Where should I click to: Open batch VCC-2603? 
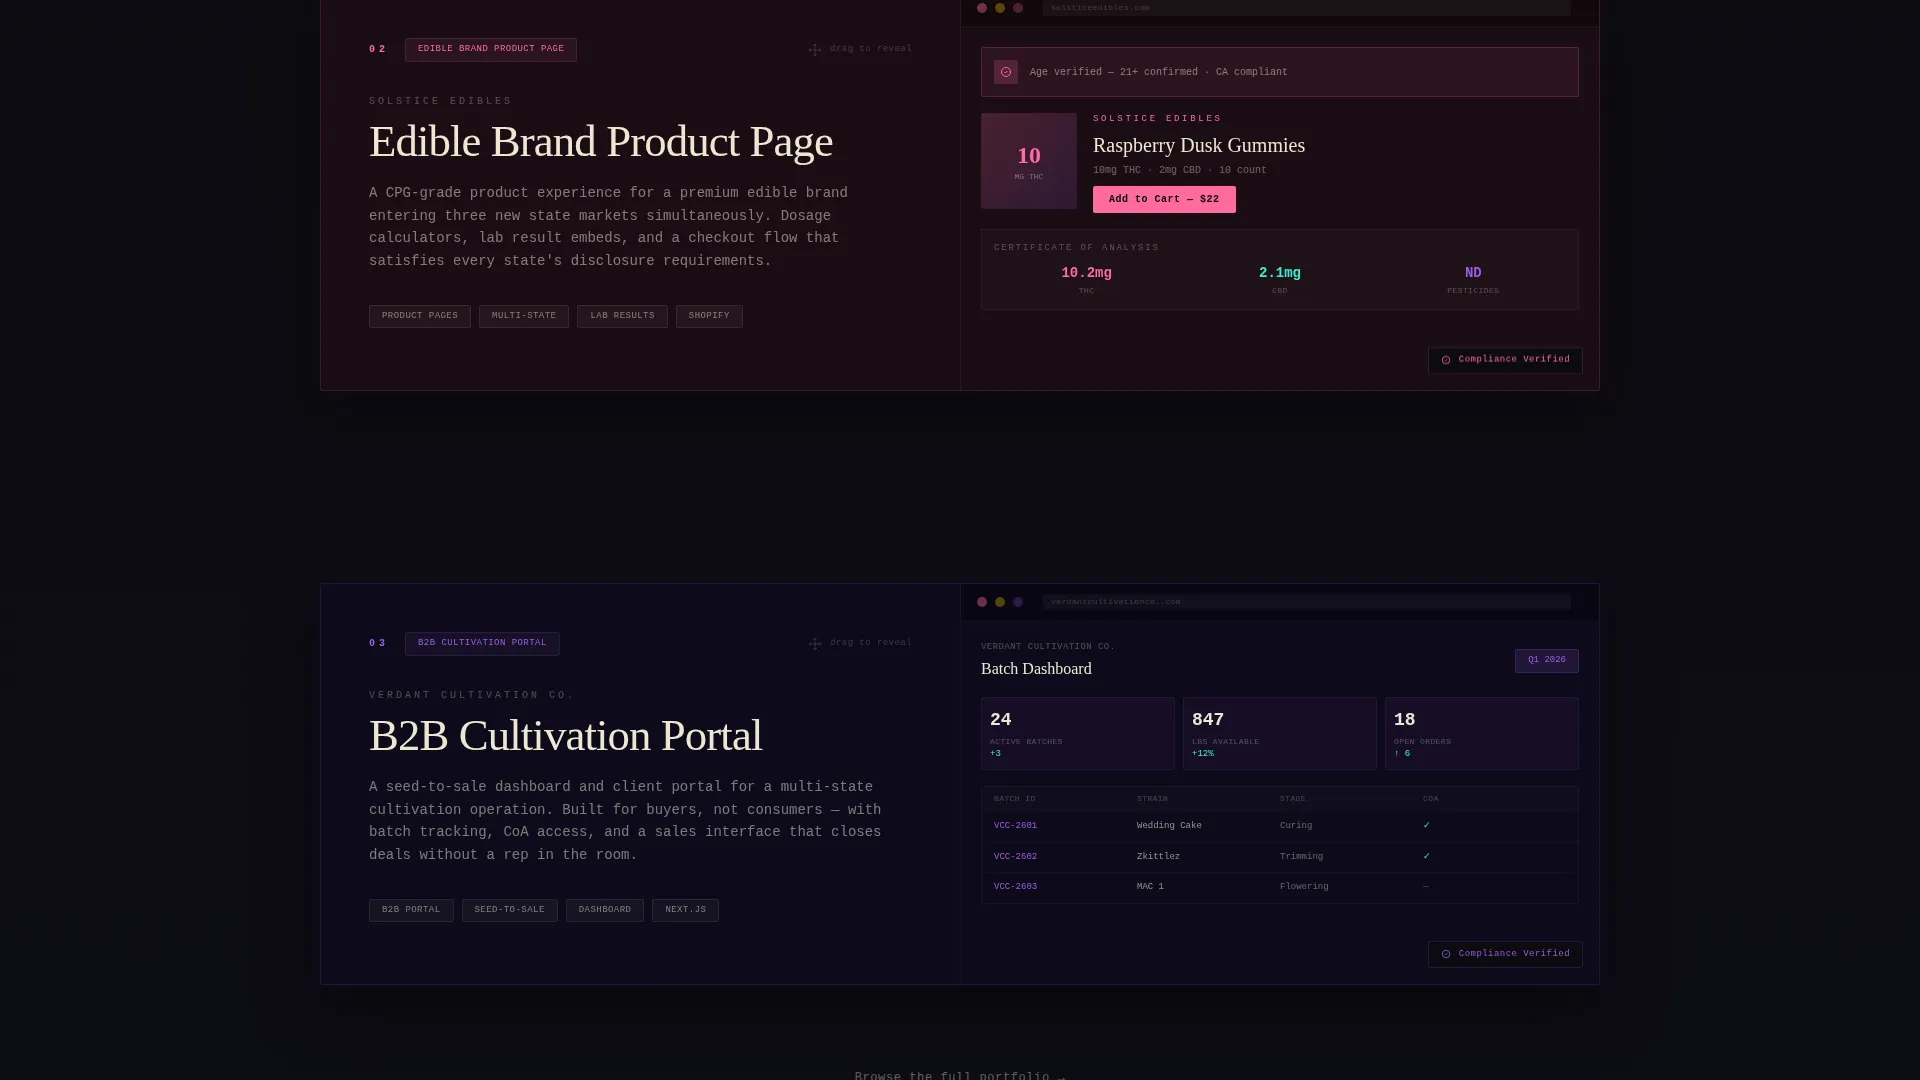point(1015,887)
